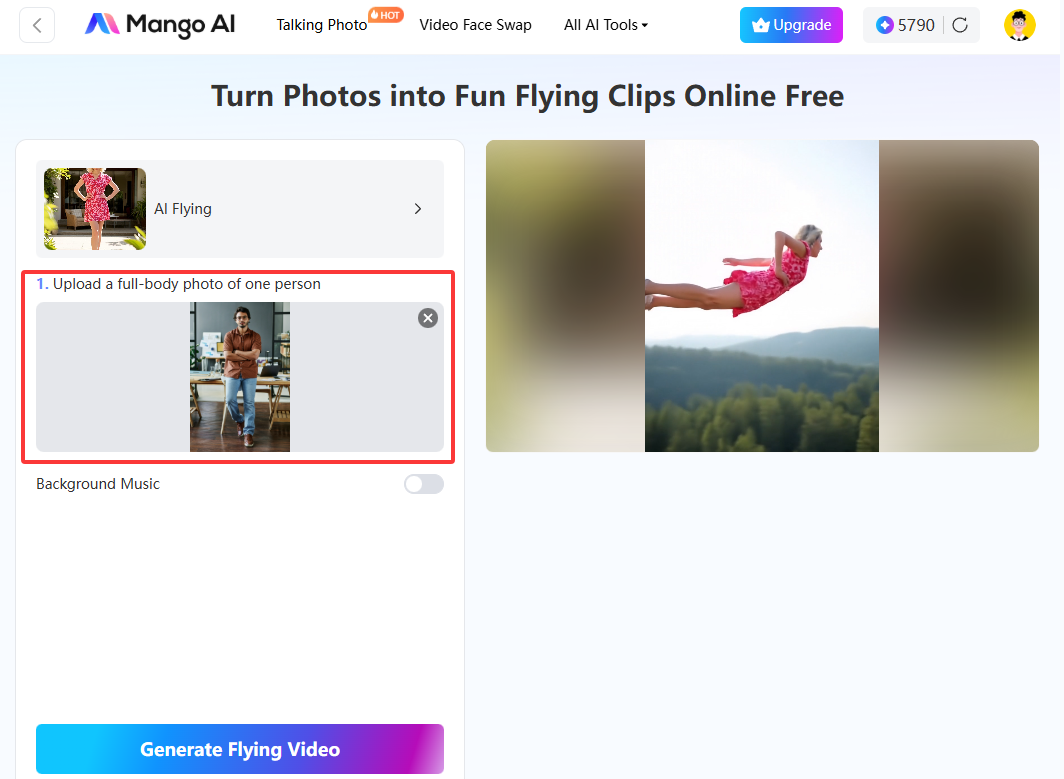1064x779 pixels.
Task: Go to Video Face Swap
Action: point(475,25)
